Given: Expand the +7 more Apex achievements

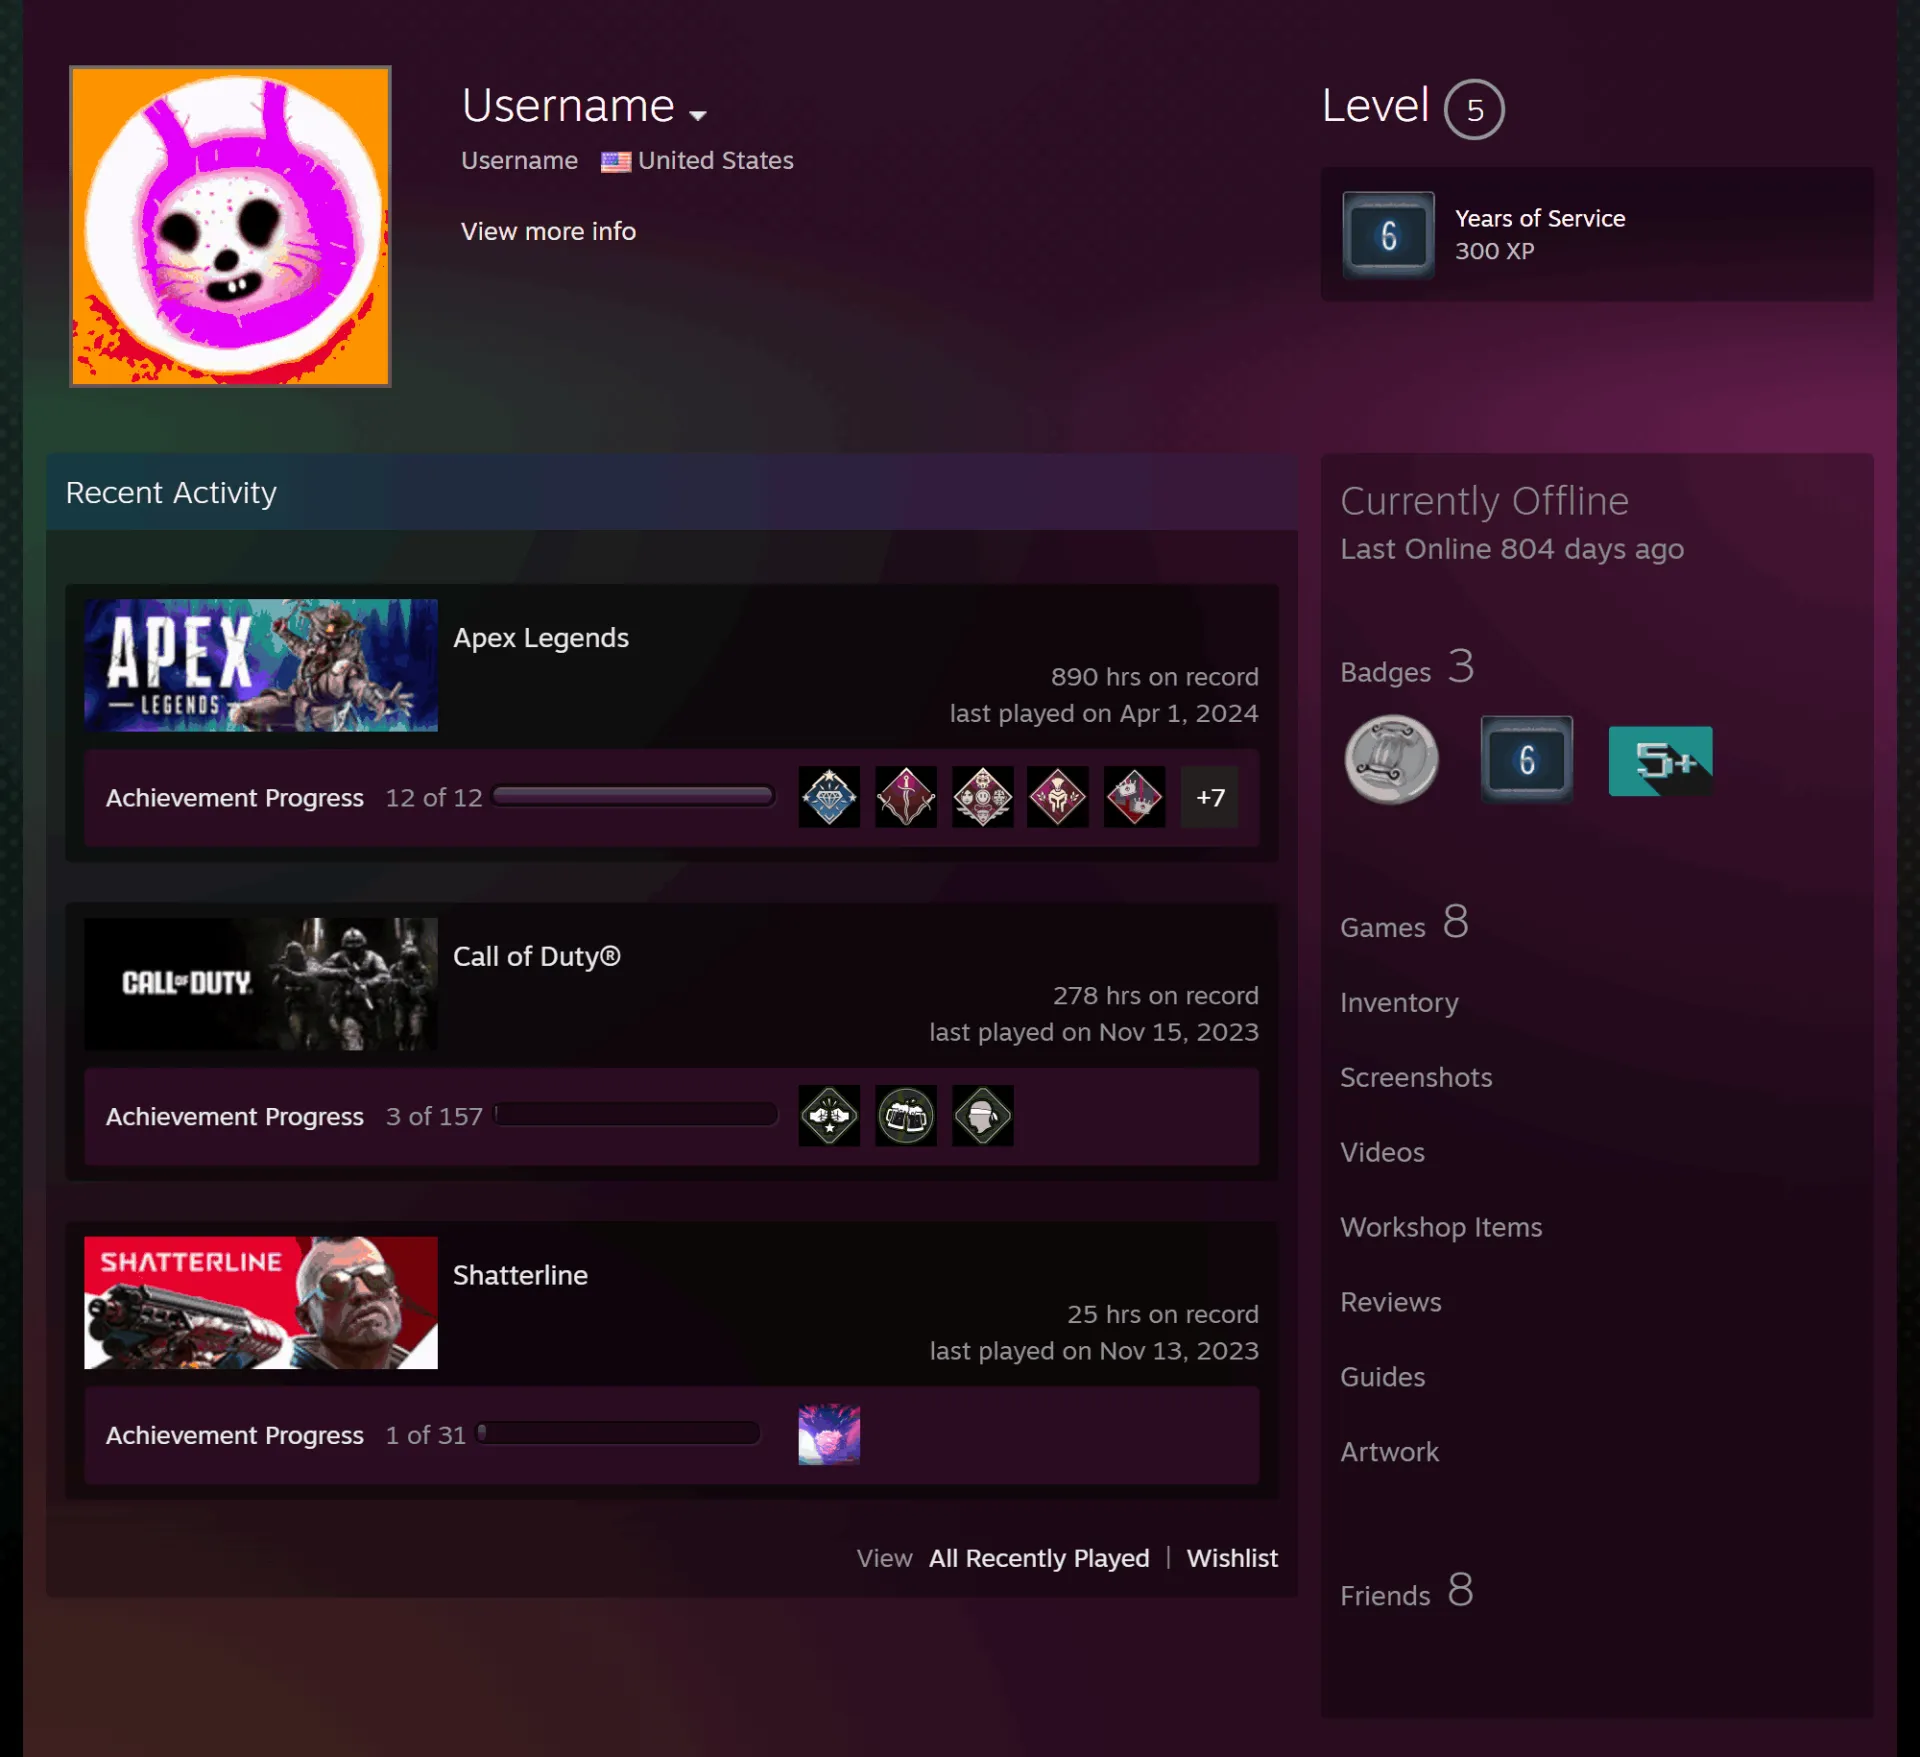Looking at the screenshot, I should [x=1210, y=797].
